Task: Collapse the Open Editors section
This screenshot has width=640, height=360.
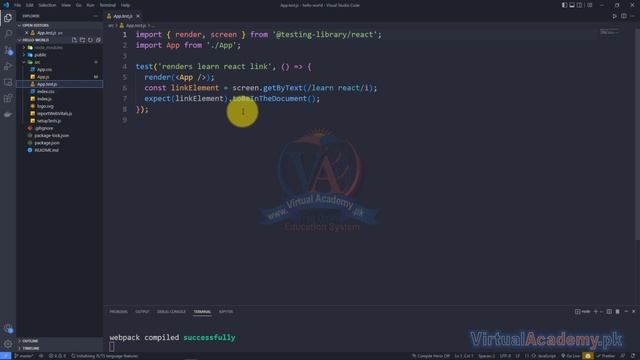Action: click(60, 25)
